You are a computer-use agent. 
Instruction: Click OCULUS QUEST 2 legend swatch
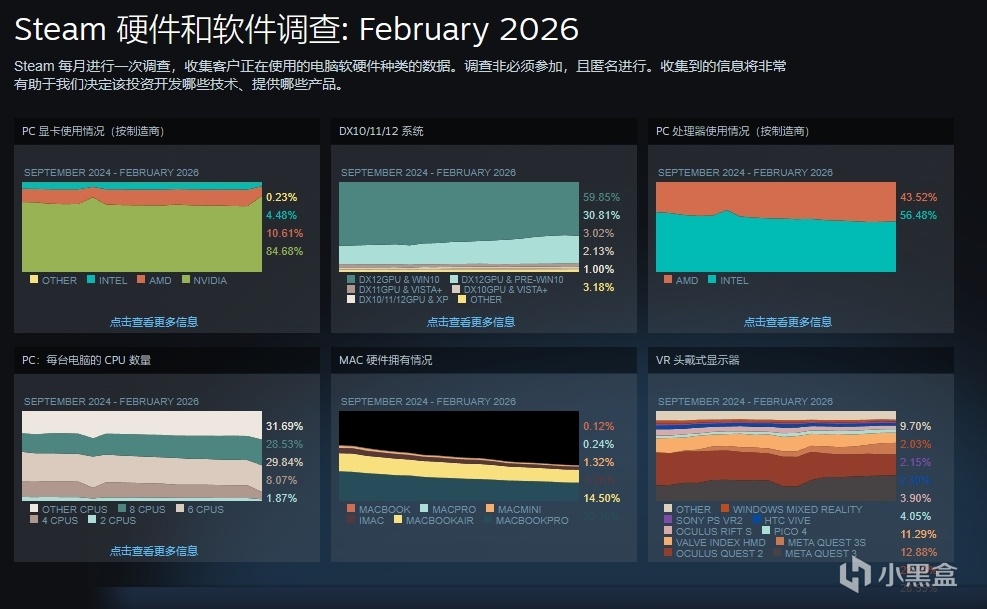tap(668, 552)
